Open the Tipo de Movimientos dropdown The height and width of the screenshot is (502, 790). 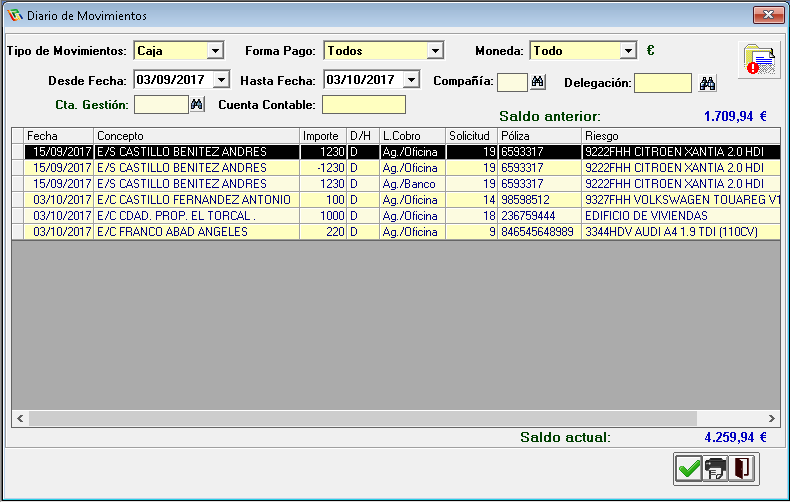215,51
